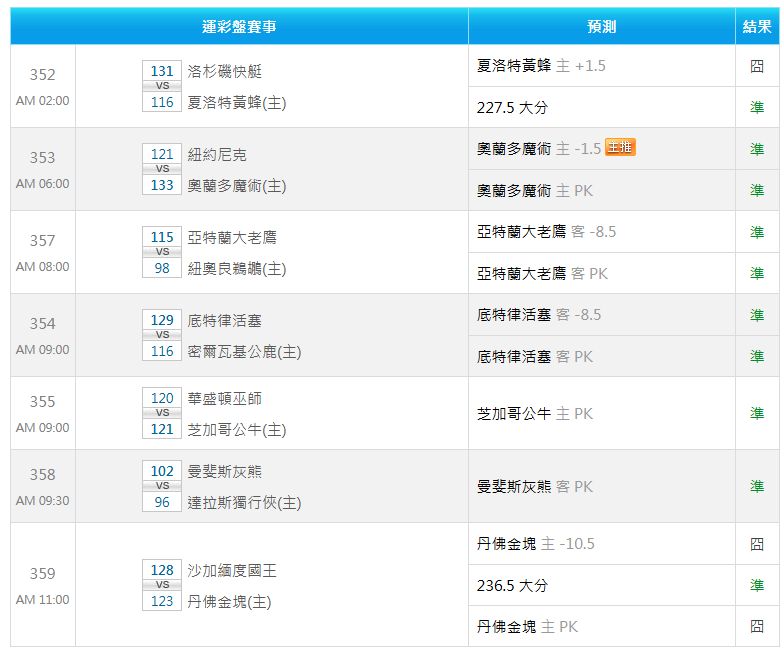Click the 準 result for 227.5 大分
Image resolution: width=783 pixels, height=652 pixels.
pos(757,107)
